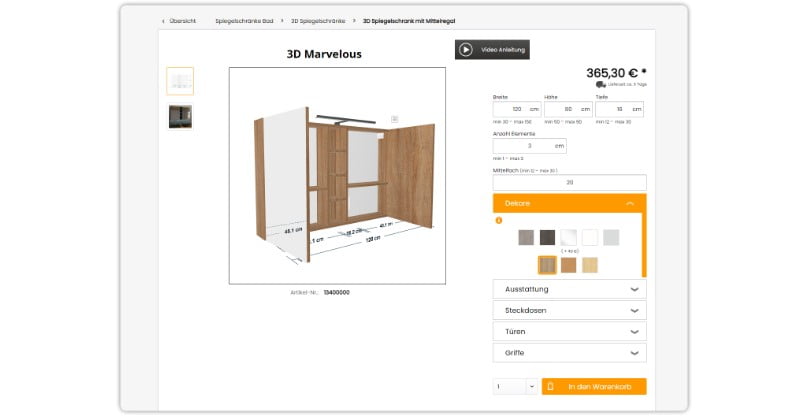Pick the selected oak wood decor swatch
808x416 pixels.
(x=547, y=265)
